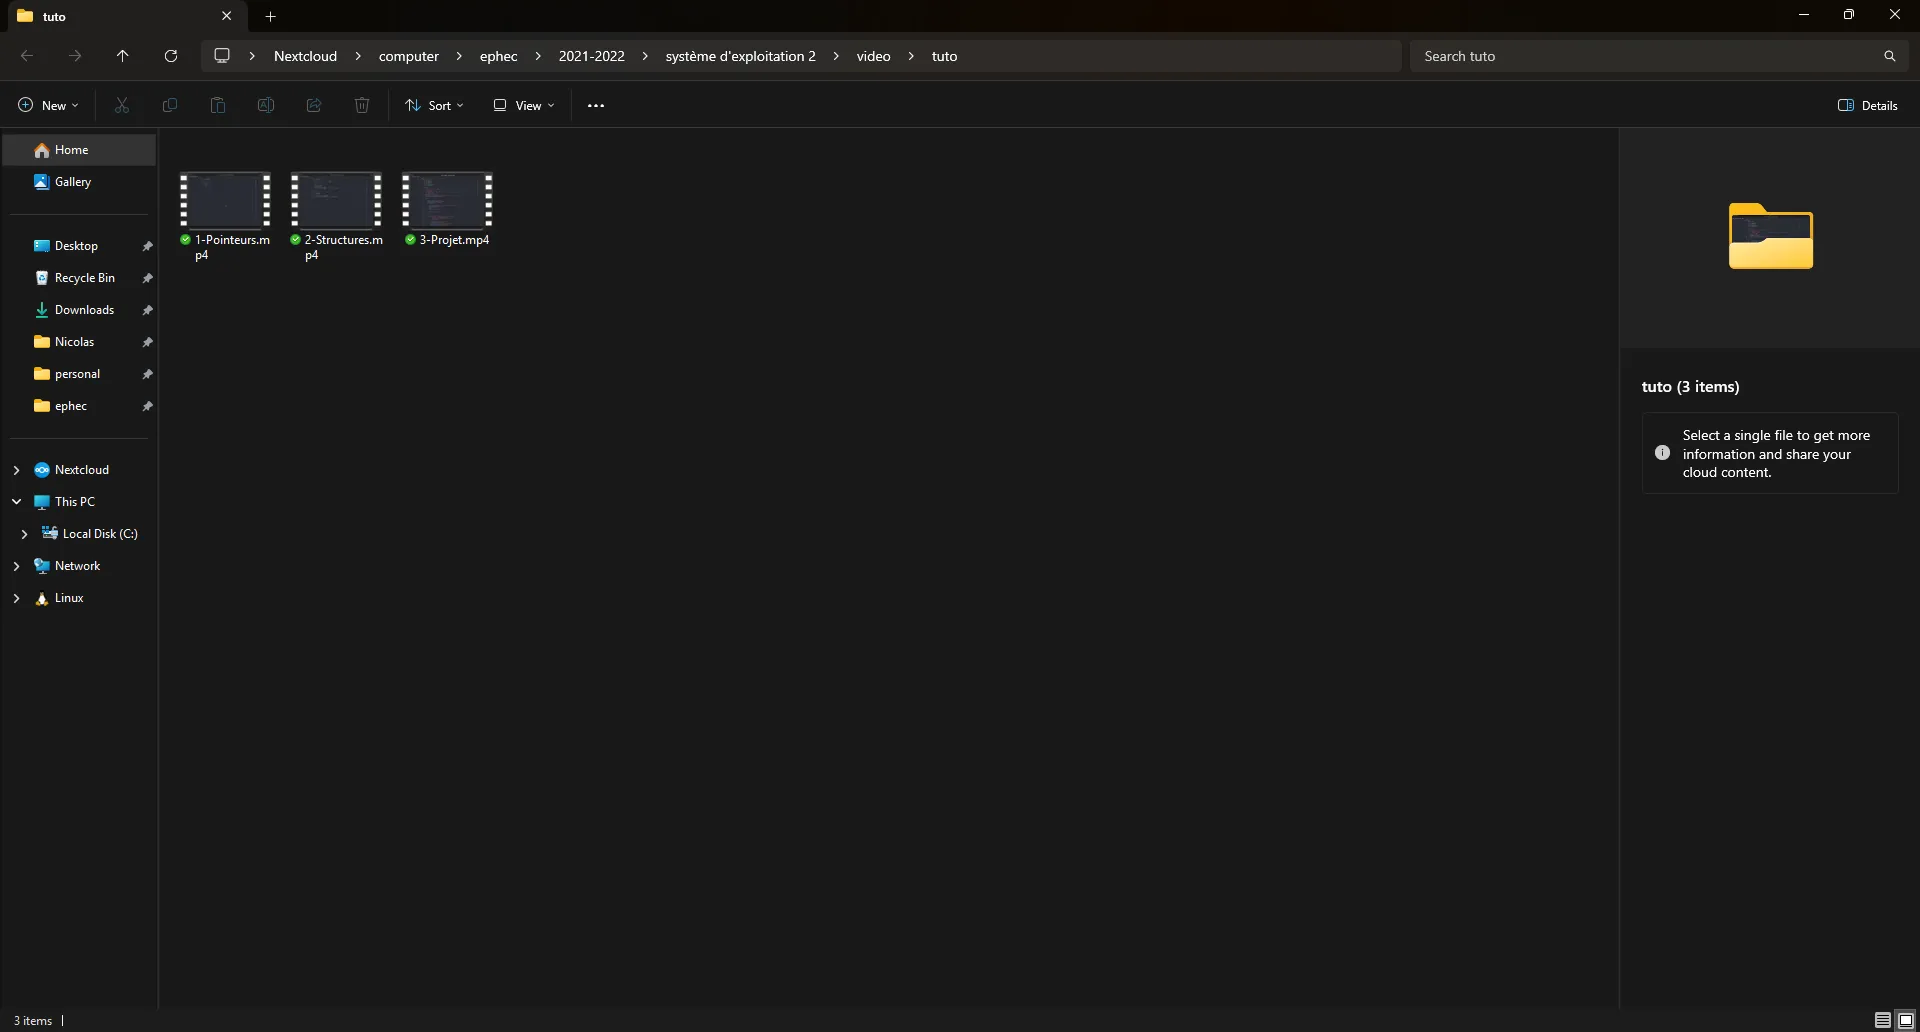This screenshot has width=1920, height=1032.
Task: Collapse the This PC tree node
Action: [16, 502]
